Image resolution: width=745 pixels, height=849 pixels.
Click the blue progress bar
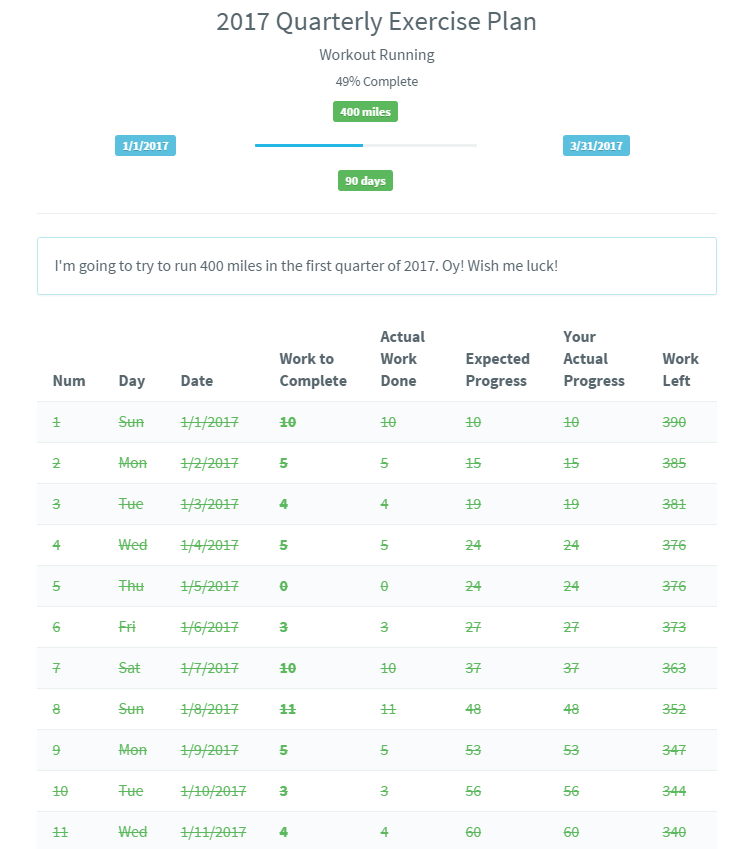point(365,145)
